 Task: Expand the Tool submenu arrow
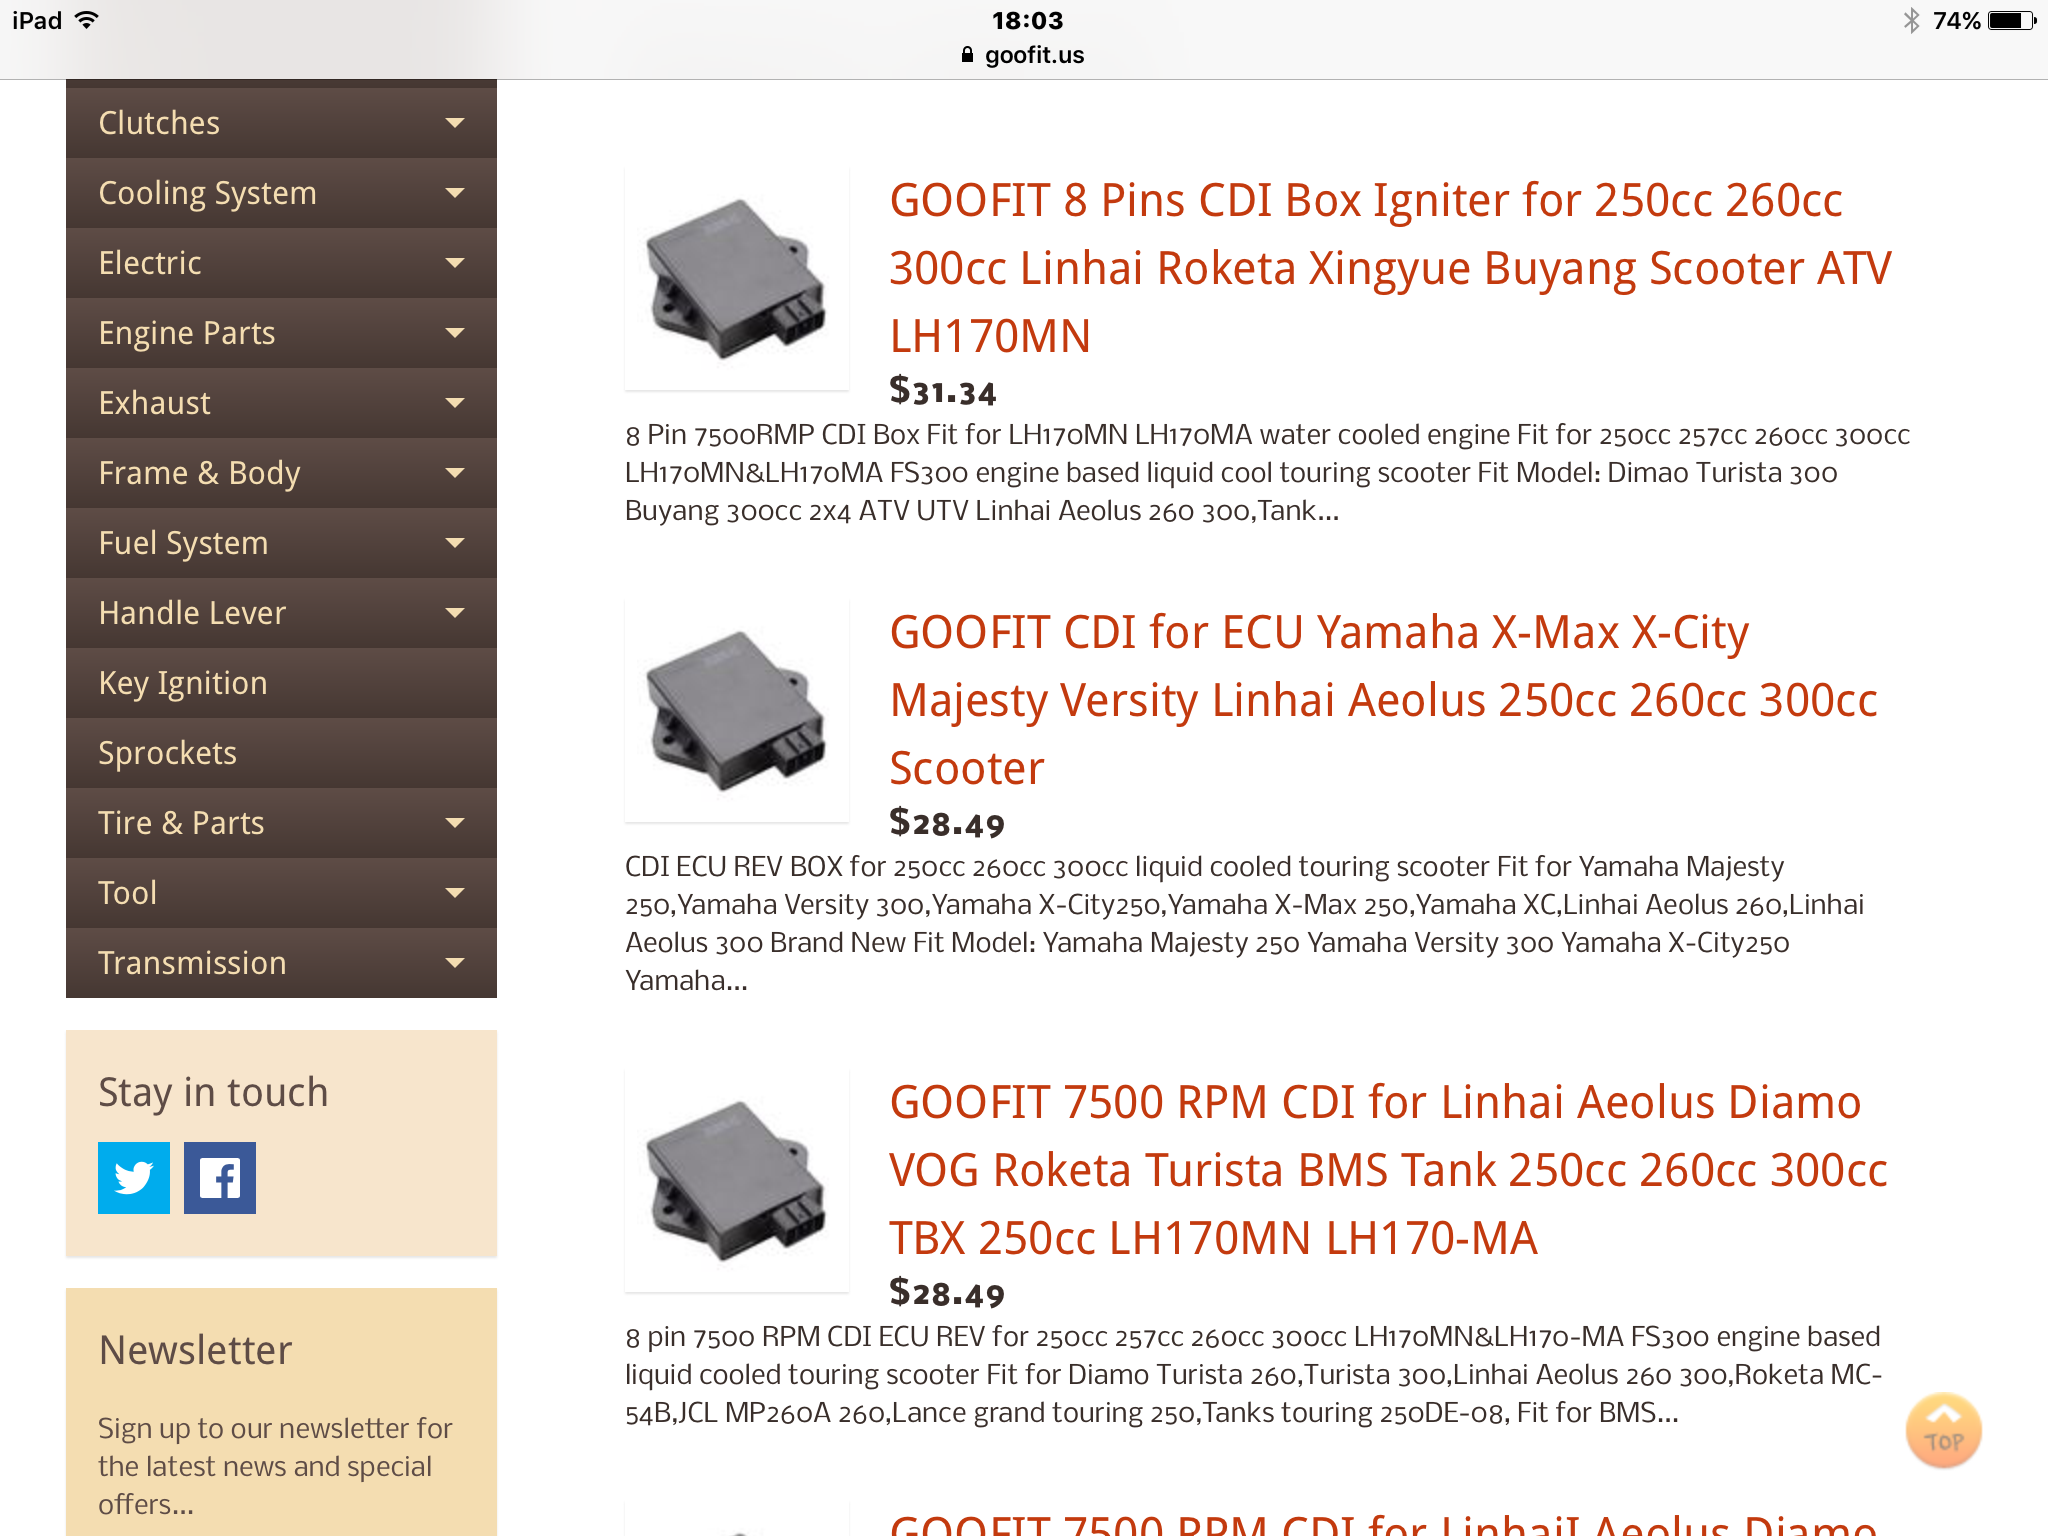[x=455, y=893]
